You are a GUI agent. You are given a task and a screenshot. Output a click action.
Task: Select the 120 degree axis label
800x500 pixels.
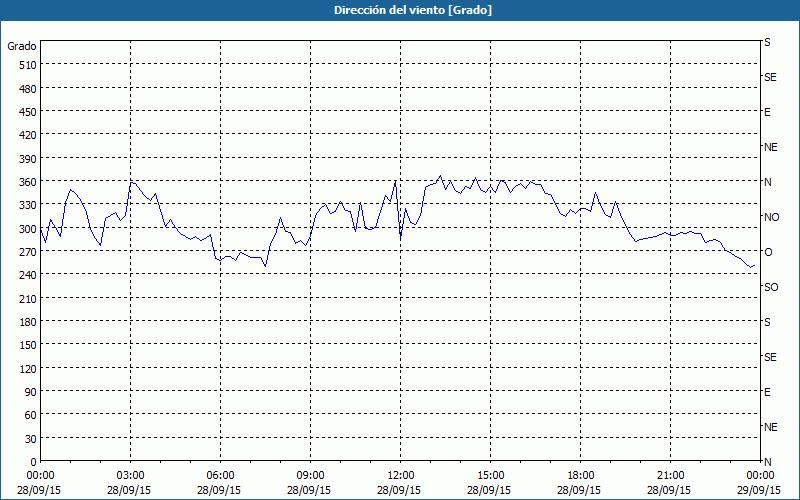tap(28, 369)
